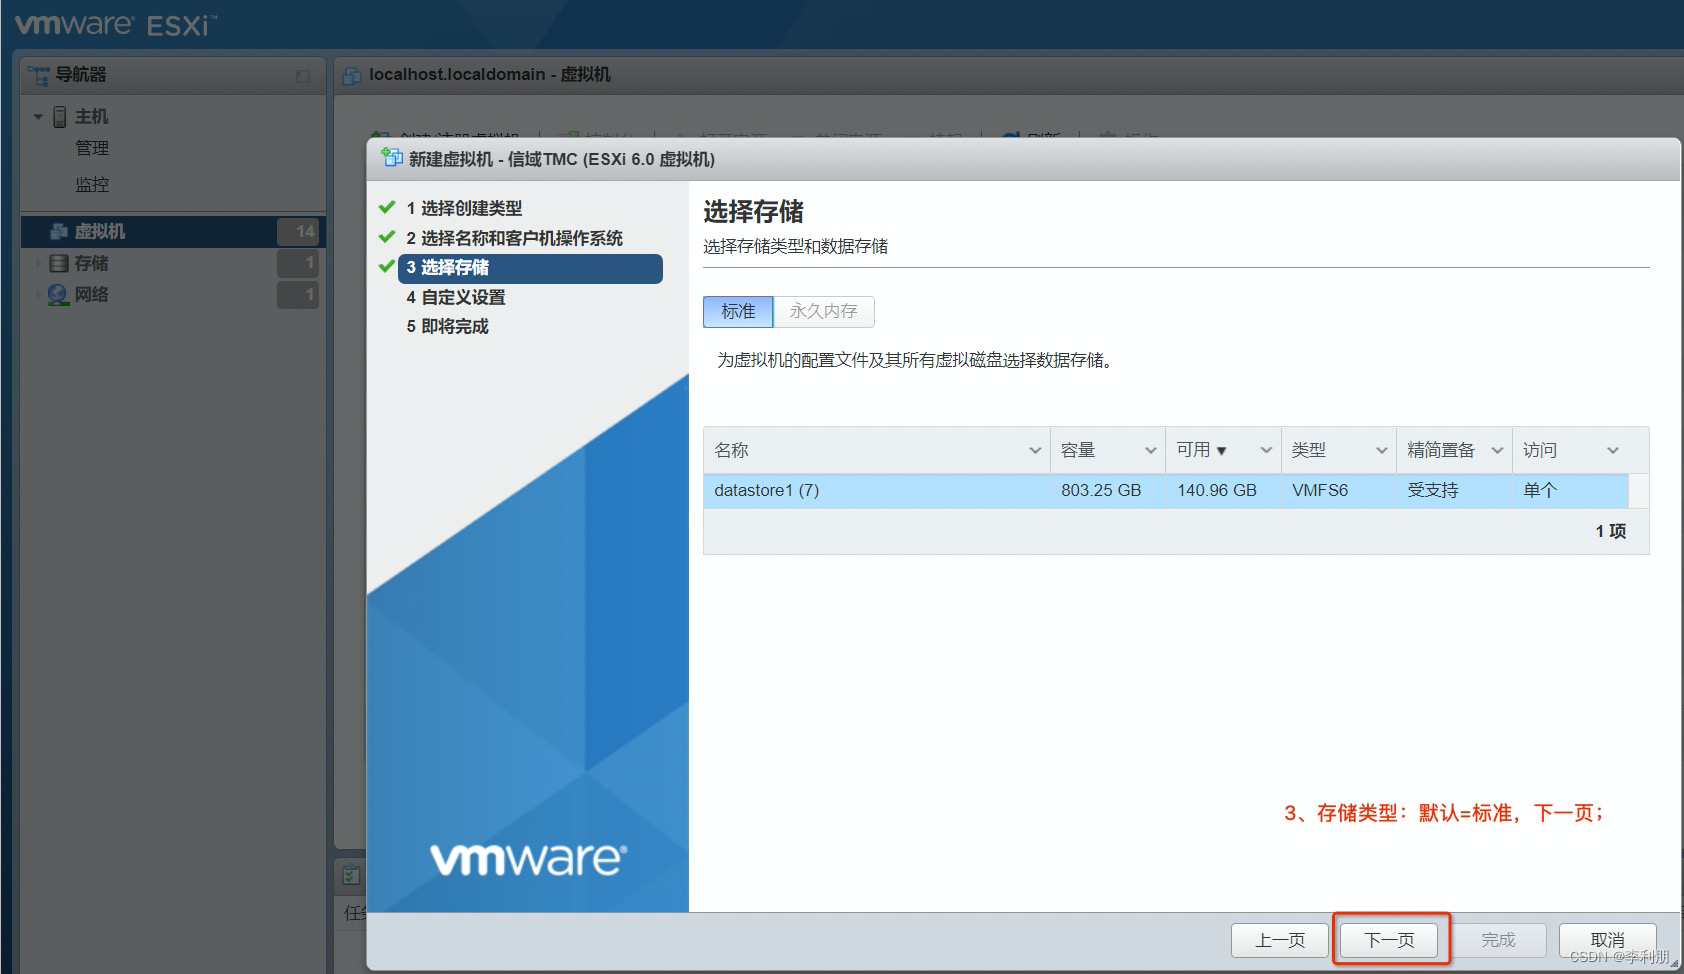
Task: Click the tasks panel icon behind dialog
Action: click(351, 875)
